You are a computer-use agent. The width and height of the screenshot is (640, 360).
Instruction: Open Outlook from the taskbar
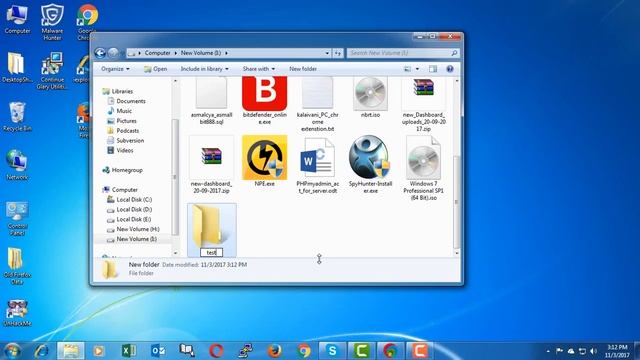[x=158, y=351]
